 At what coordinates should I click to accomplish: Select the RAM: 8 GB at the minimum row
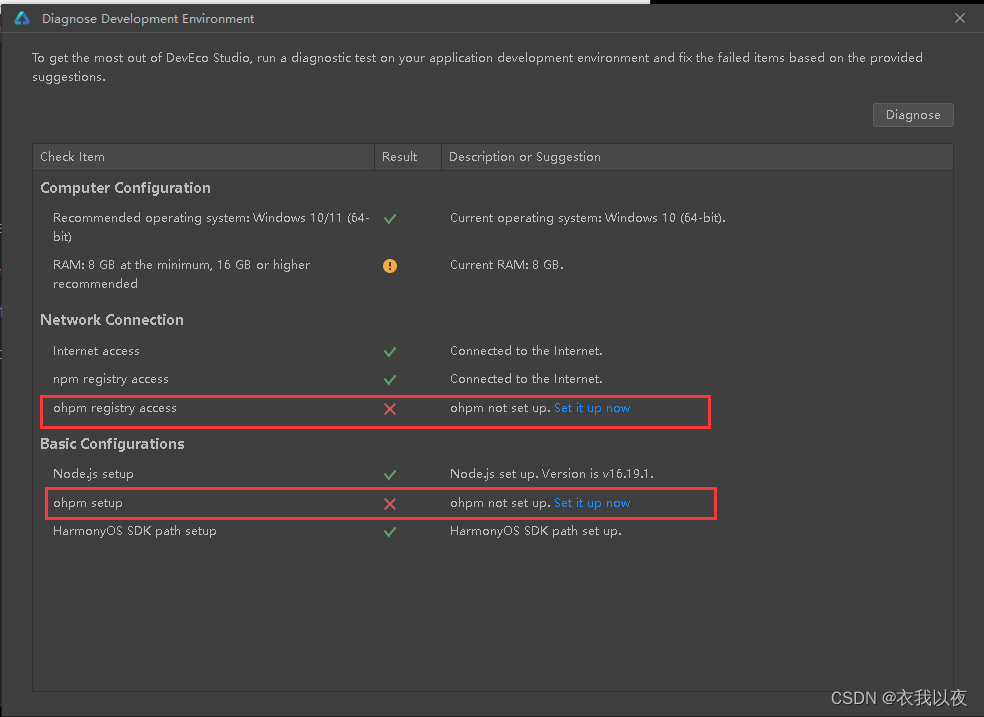(x=181, y=274)
